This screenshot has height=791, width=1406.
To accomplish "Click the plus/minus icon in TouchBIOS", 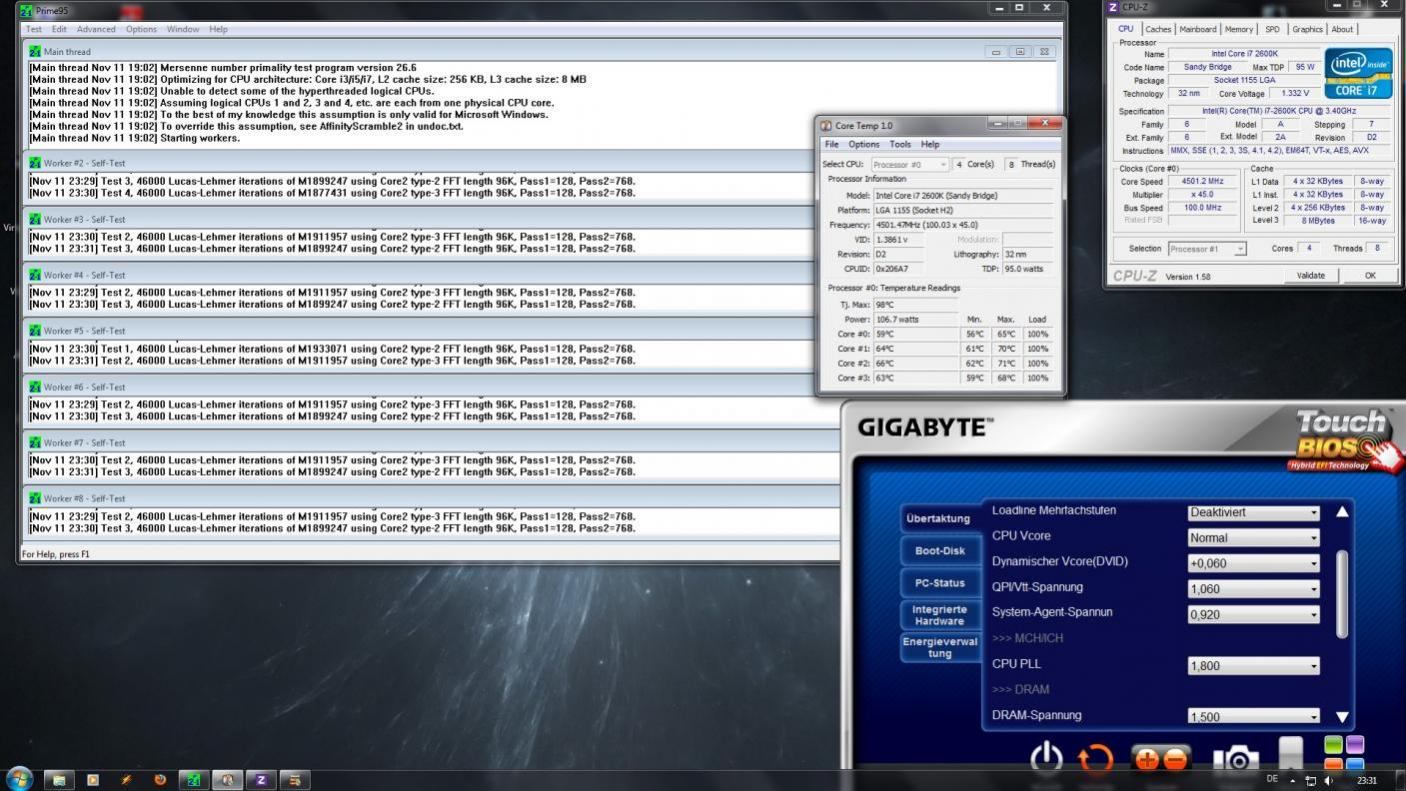I will pos(1161,760).
